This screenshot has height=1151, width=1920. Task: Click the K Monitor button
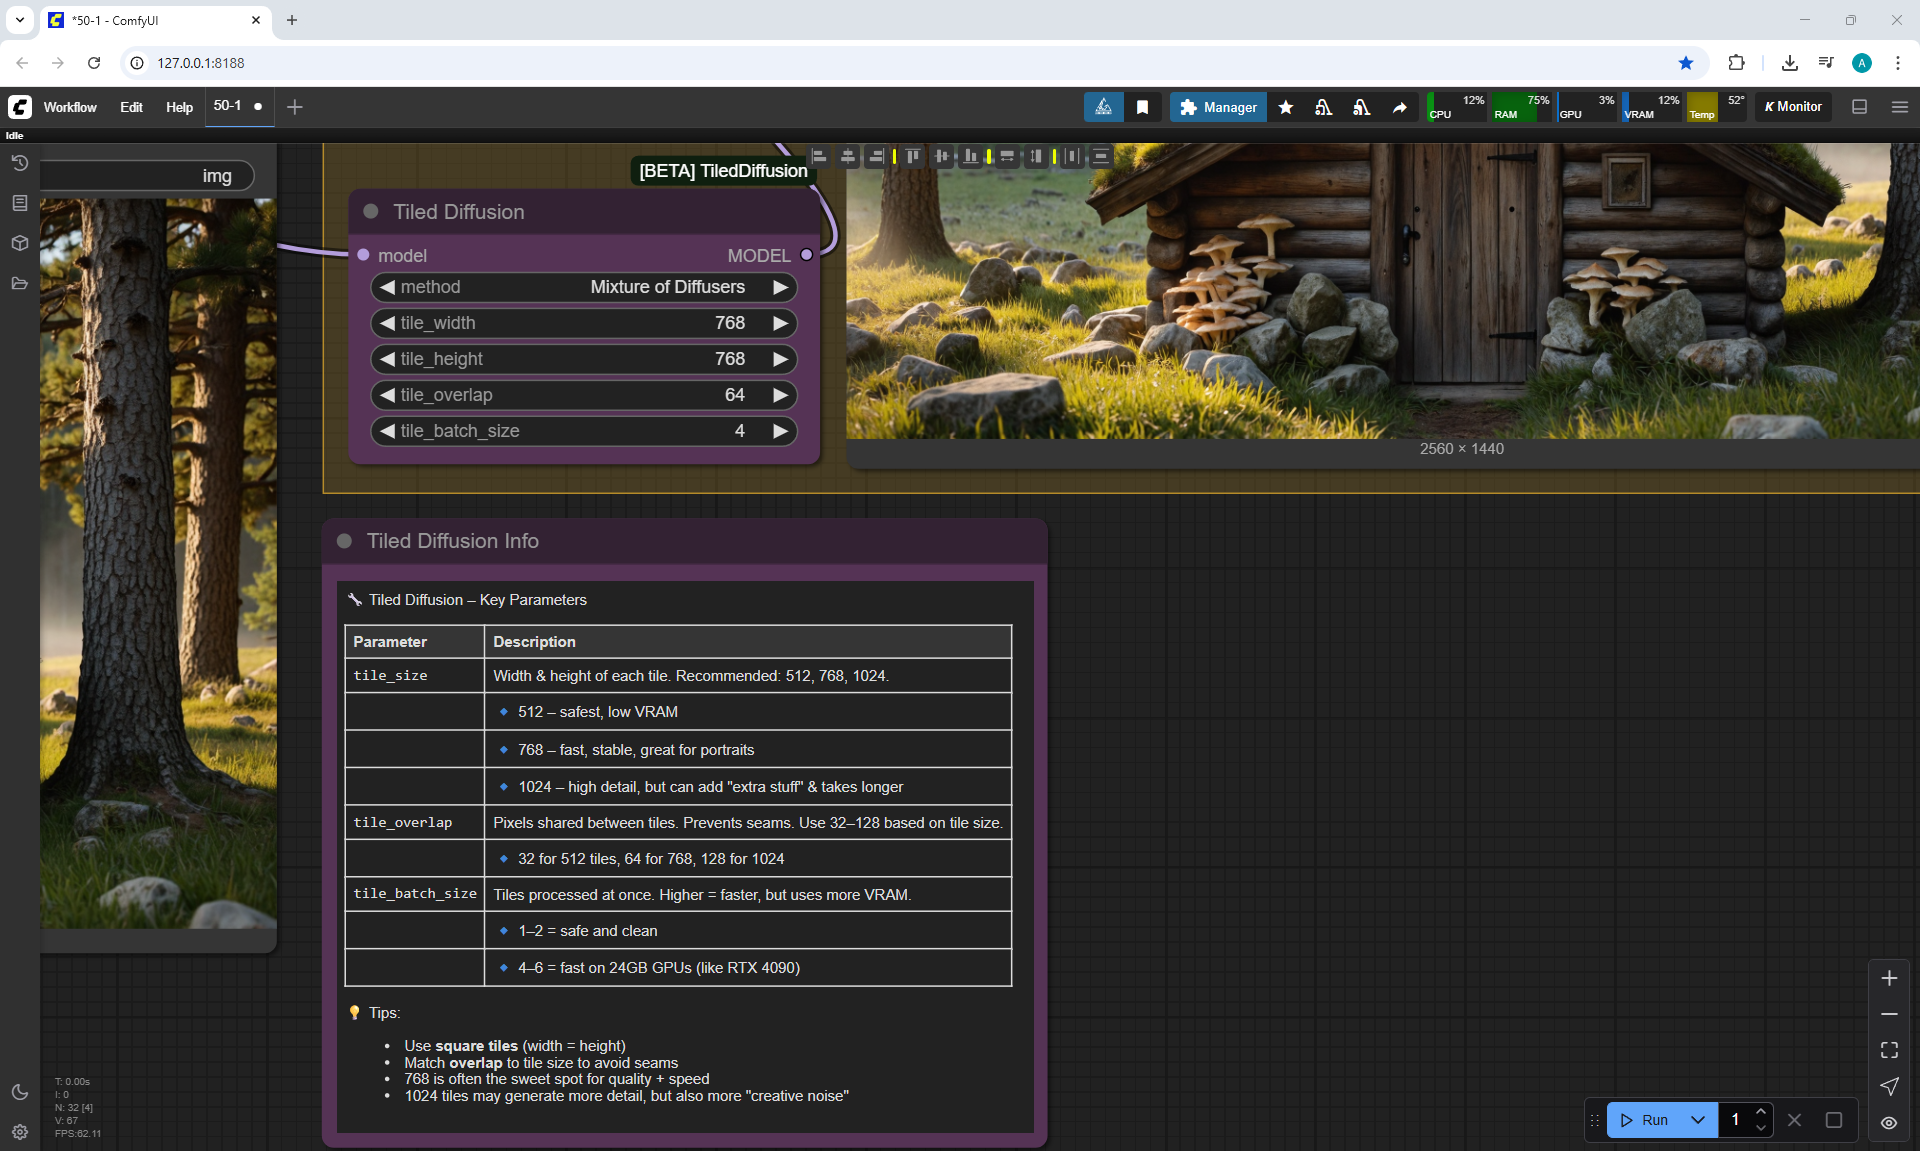click(x=1793, y=107)
